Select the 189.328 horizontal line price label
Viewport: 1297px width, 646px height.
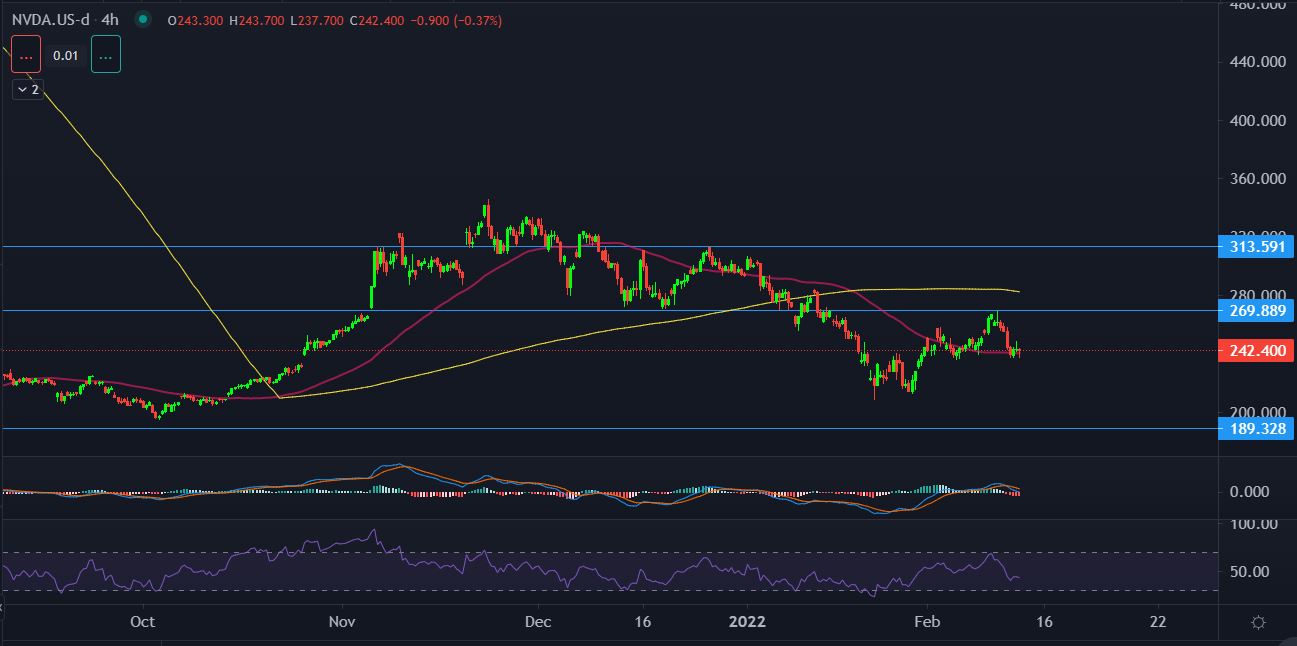1255,428
